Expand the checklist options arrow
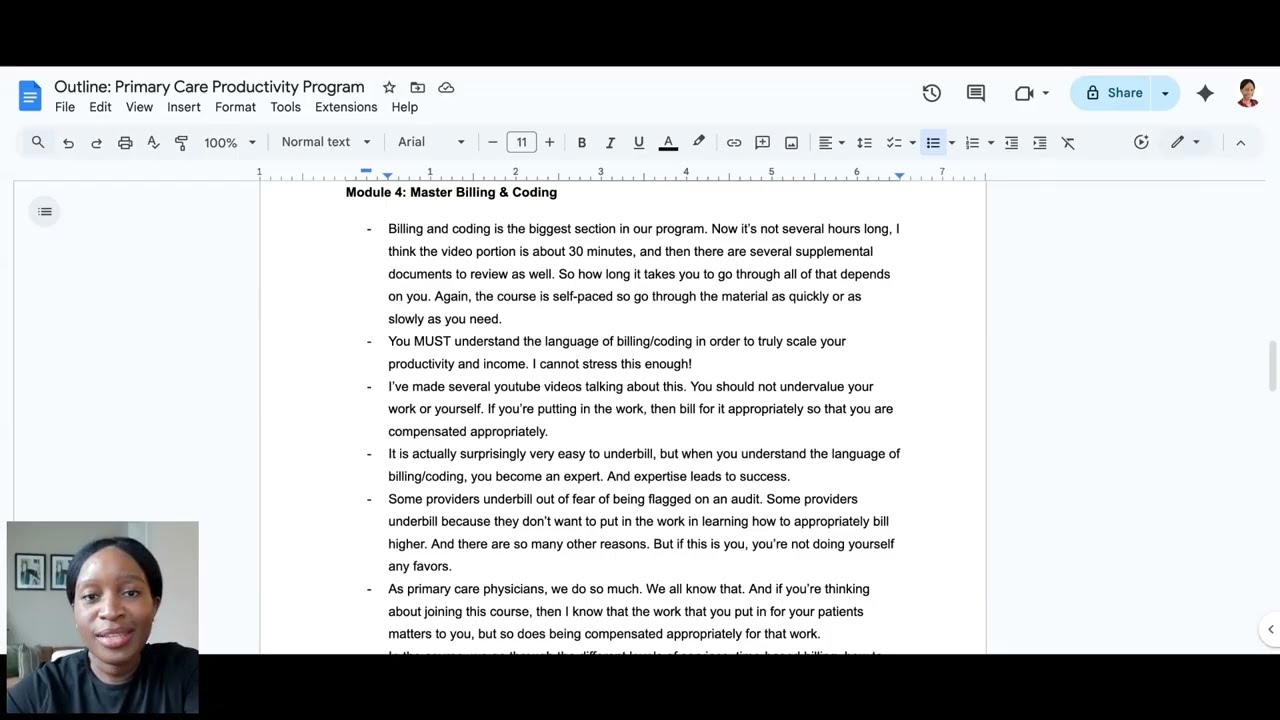This screenshot has height=720, width=1280. [912, 143]
